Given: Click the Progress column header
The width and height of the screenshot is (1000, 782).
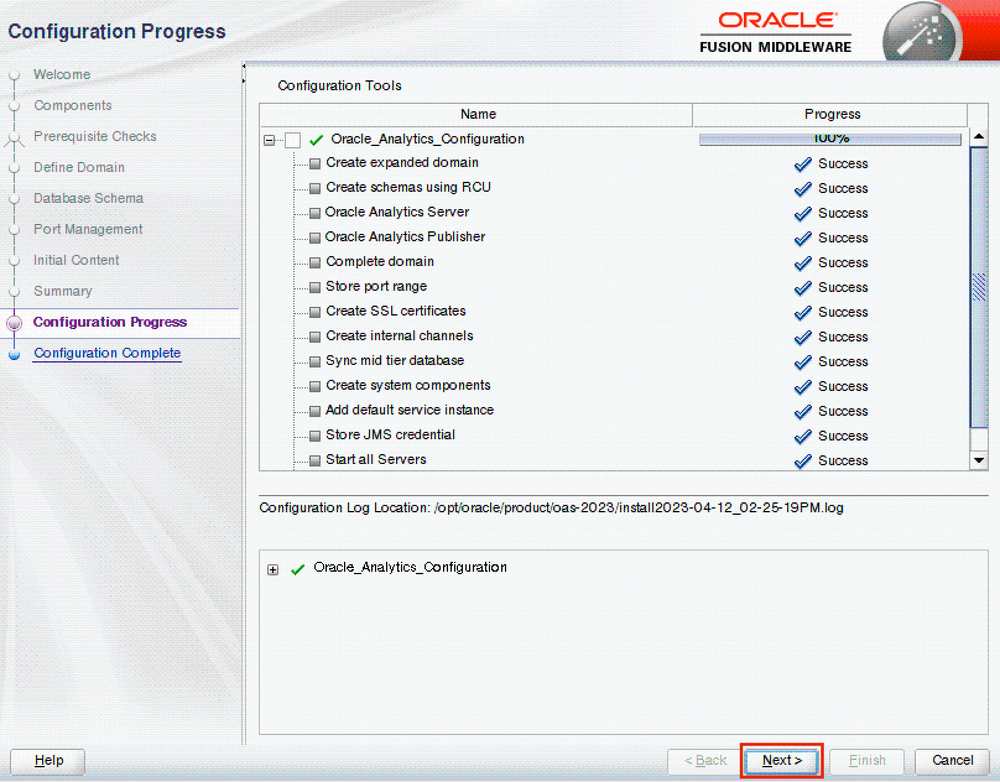Looking at the screenshot, I should point(831,114).
